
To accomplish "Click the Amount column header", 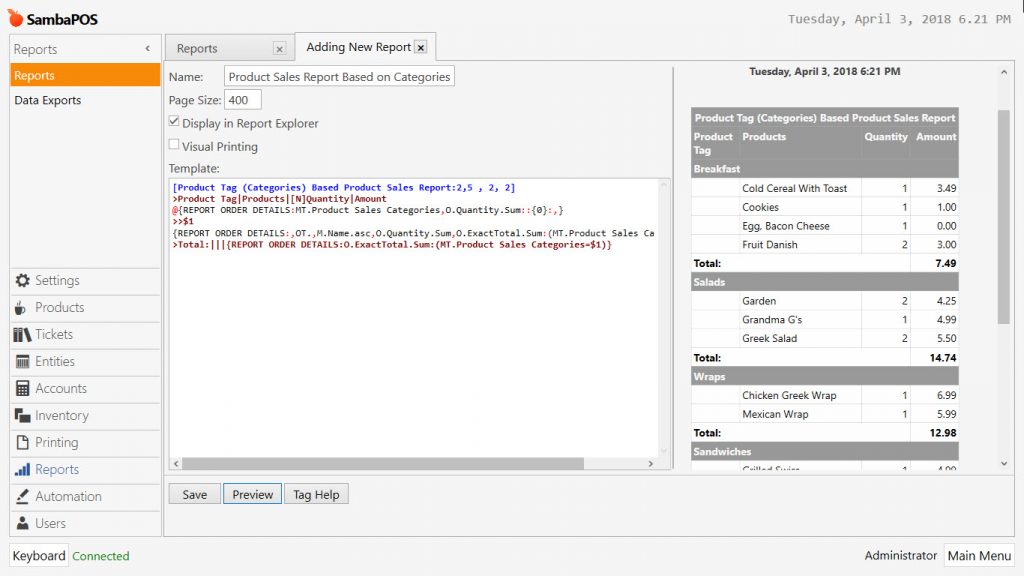I will 936,136.
